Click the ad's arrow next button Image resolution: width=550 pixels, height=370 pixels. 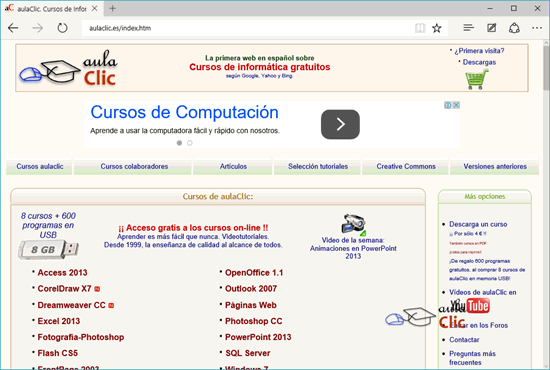point(340,124)
